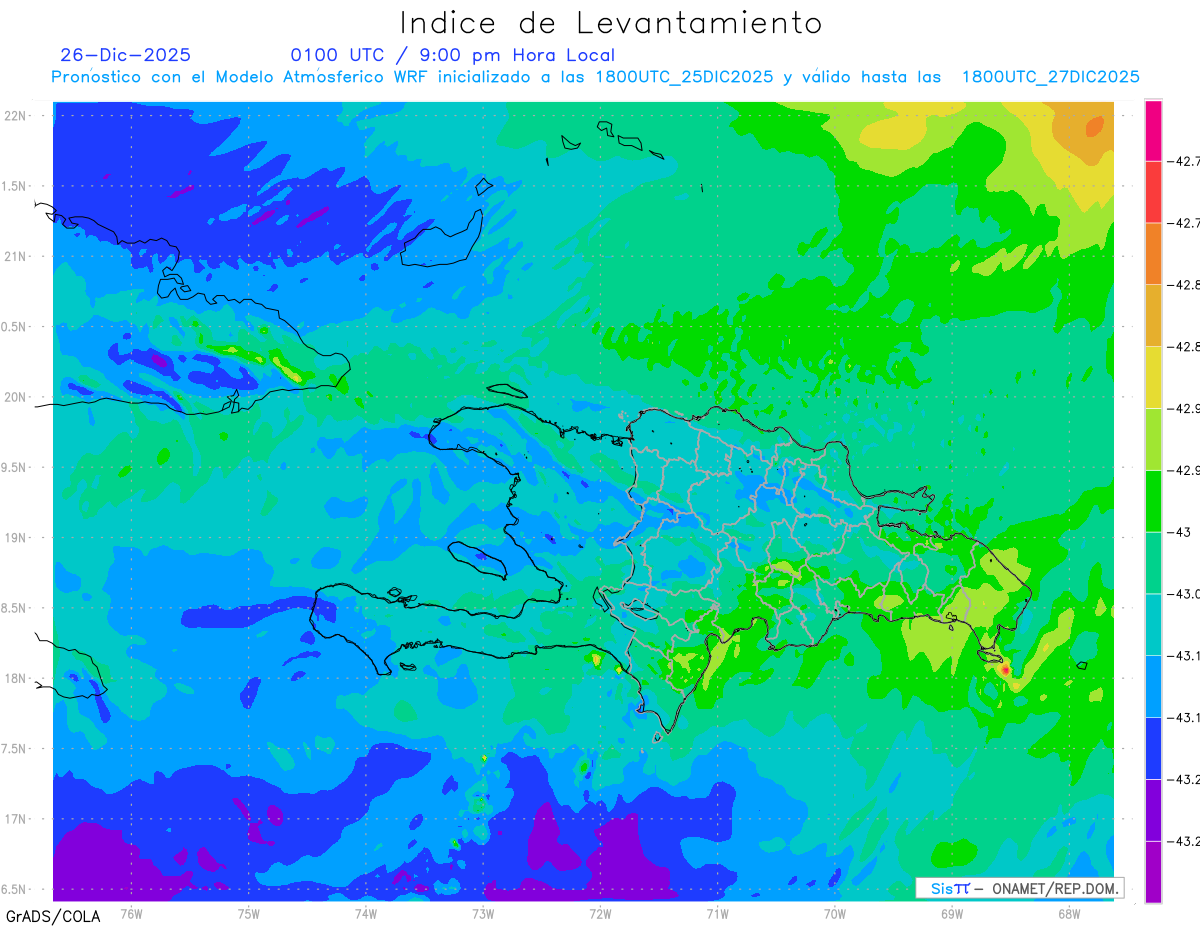
Task: Click the '18N' latitude label
Action: click(16, 678)
